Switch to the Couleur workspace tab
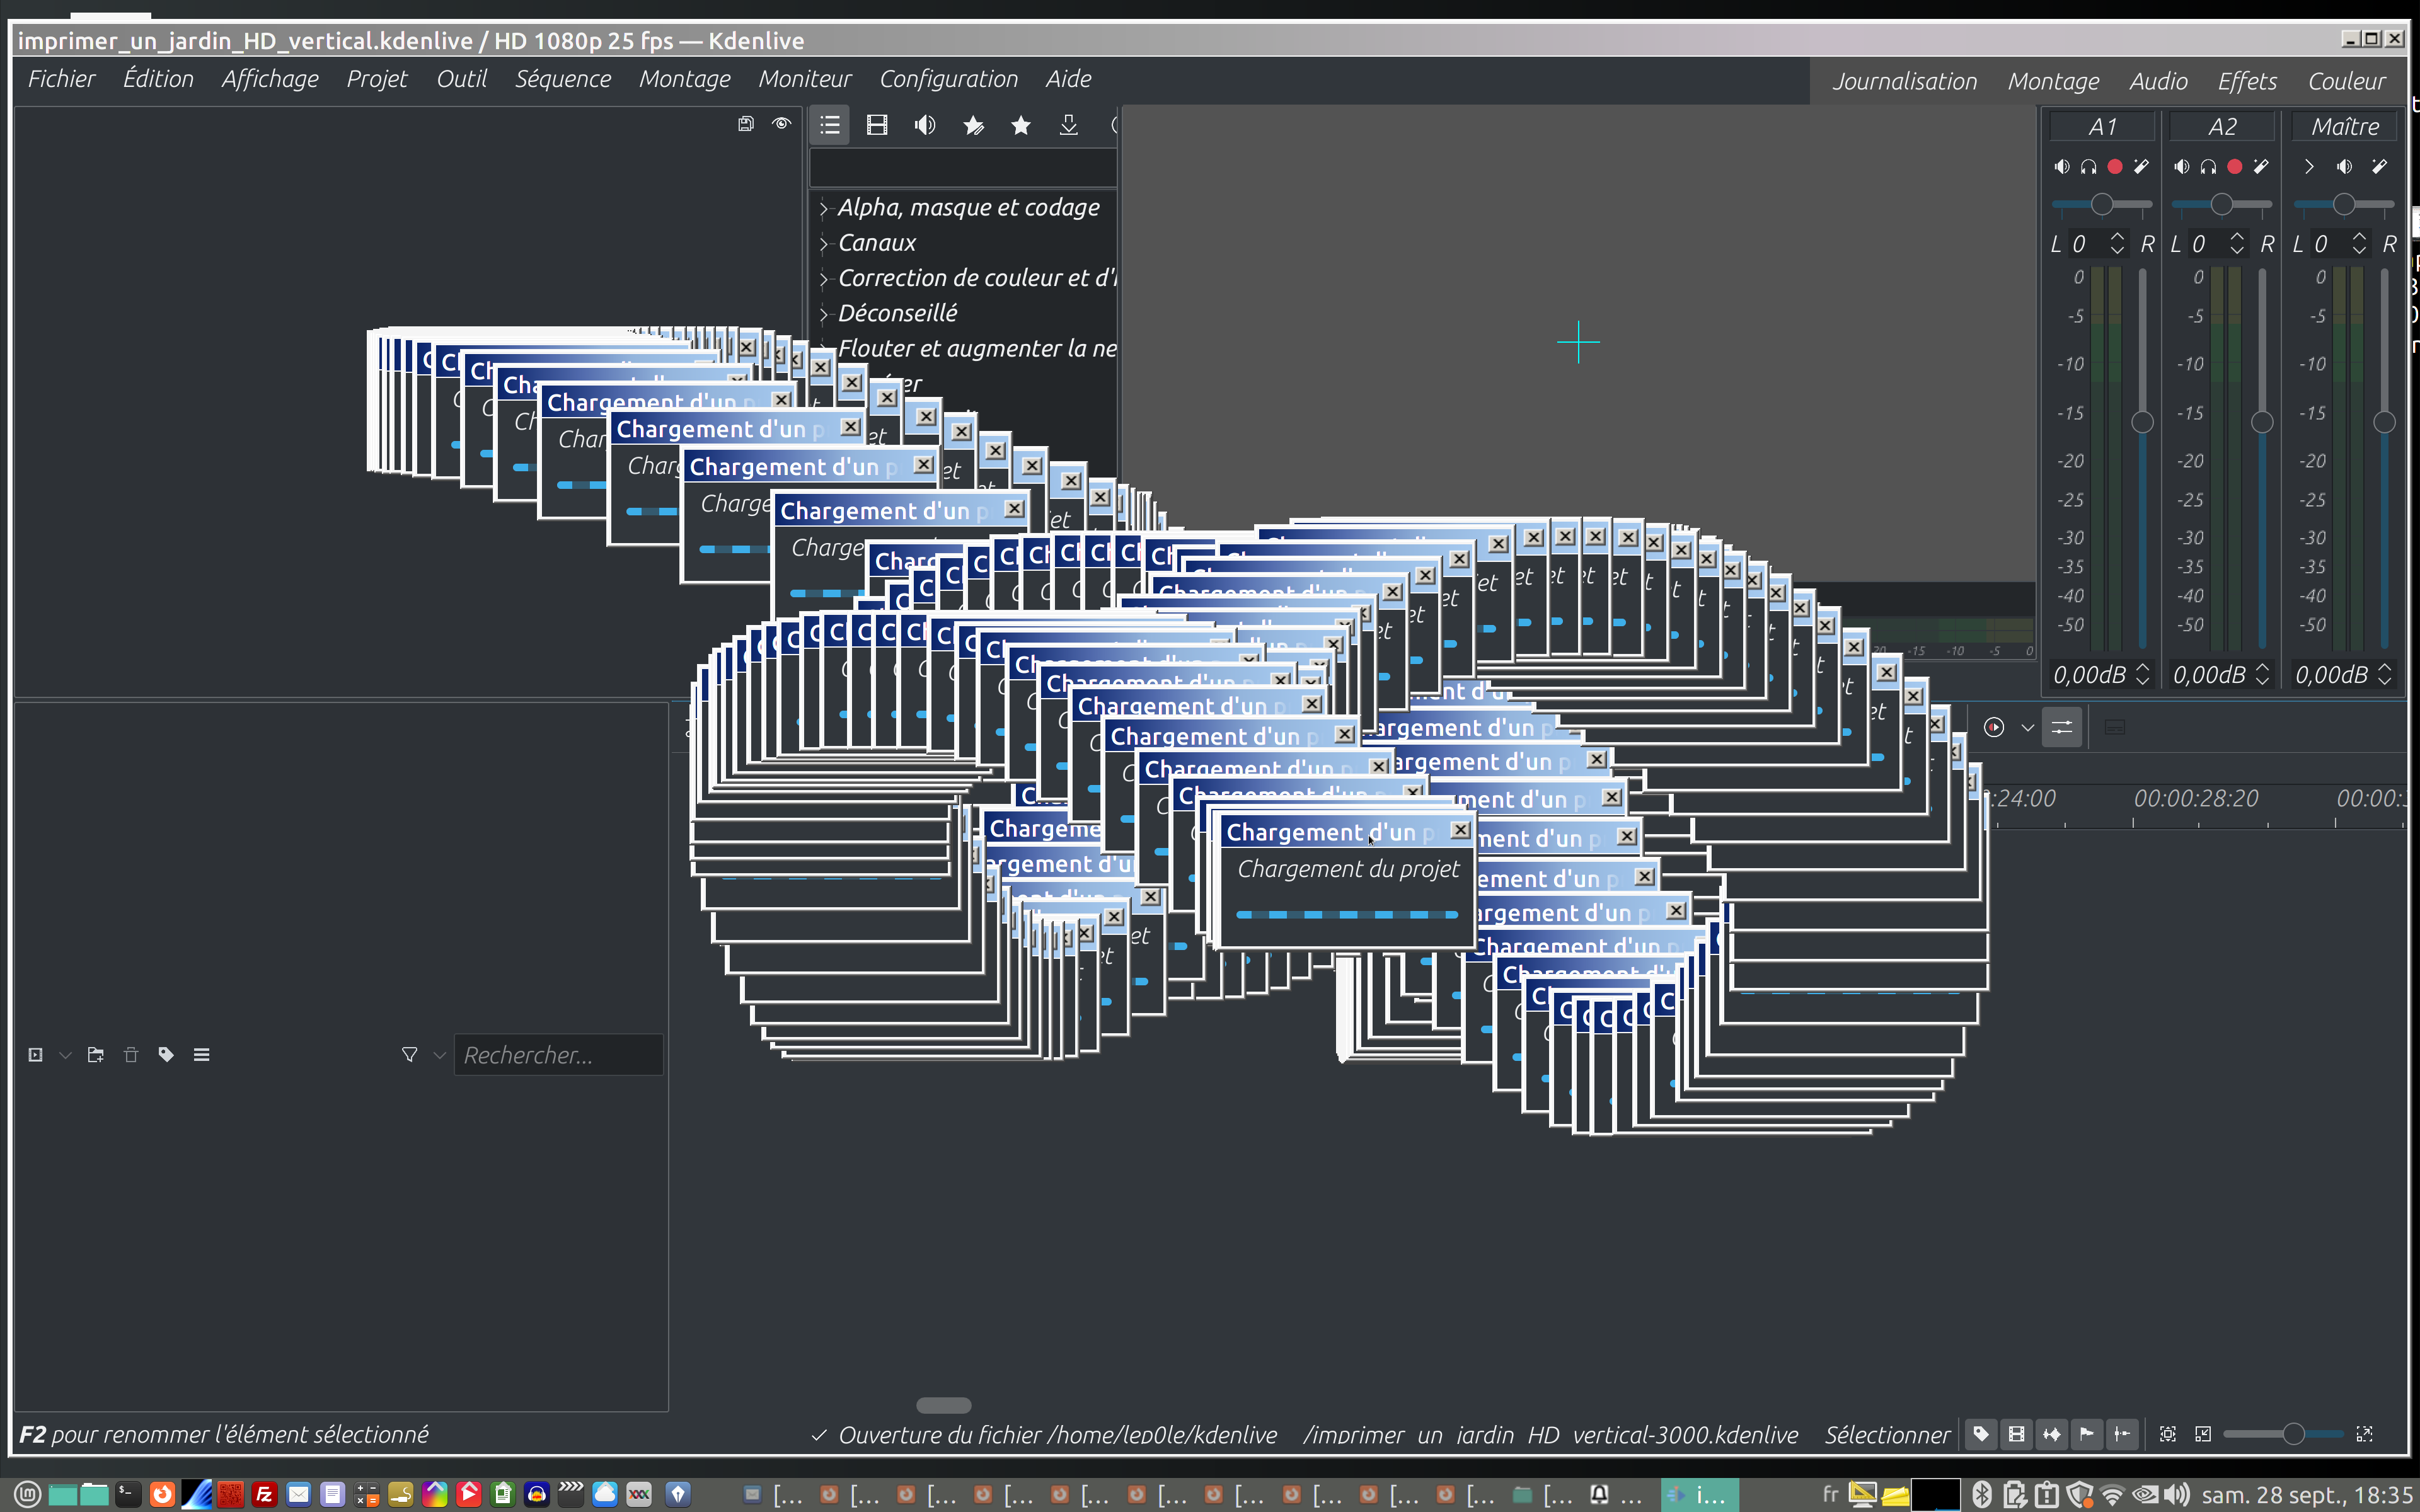The width and height of the screenshot is (2420, 1512). [2346, 81]
